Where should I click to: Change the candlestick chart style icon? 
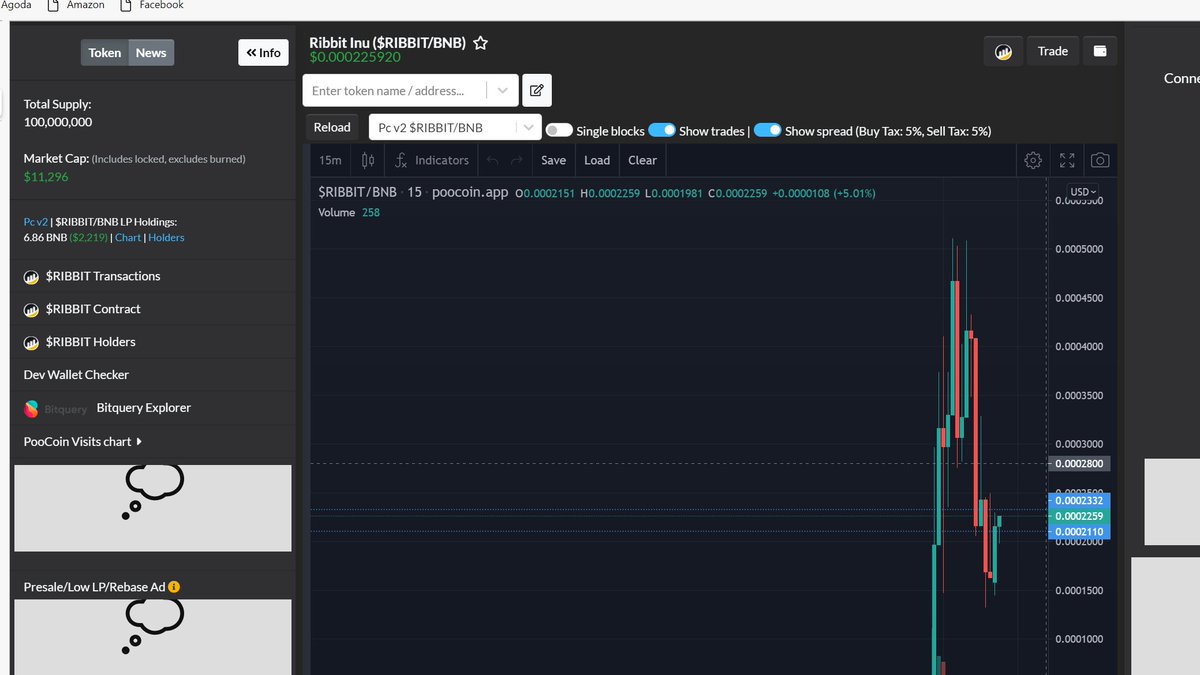point(368,160)
